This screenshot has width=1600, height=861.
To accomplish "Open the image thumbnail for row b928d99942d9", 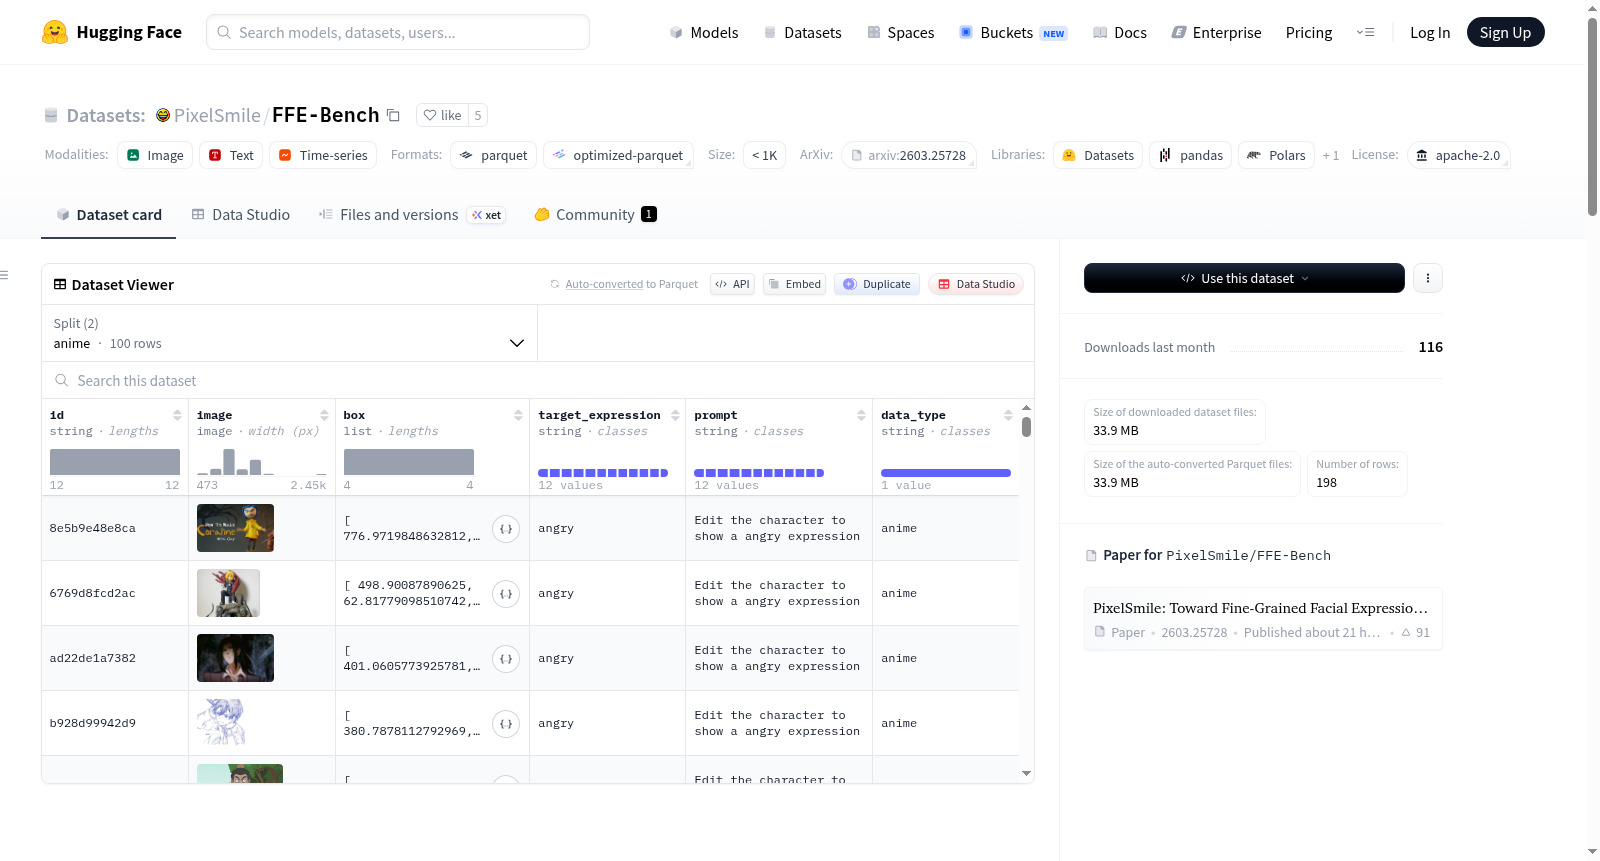I will (x=221, y=723).
